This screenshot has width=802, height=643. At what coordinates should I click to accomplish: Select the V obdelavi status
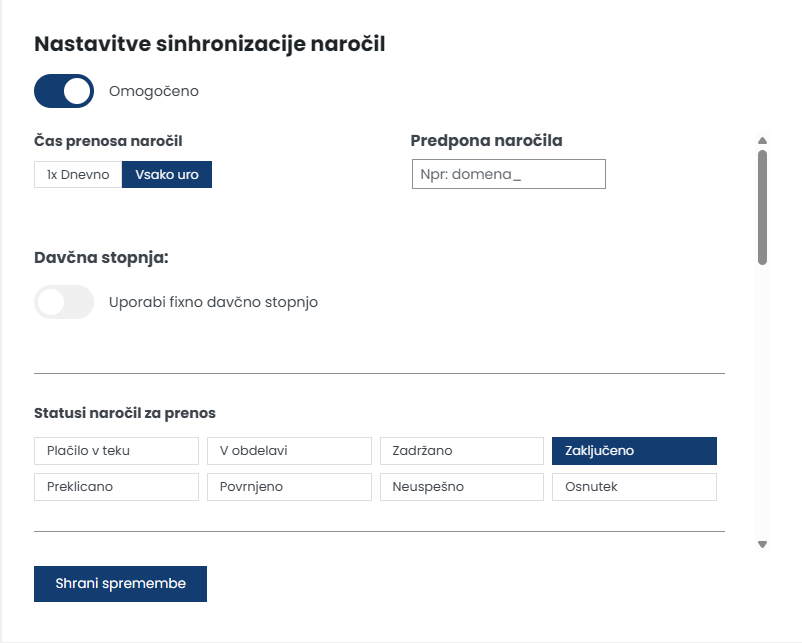[288, 451]
